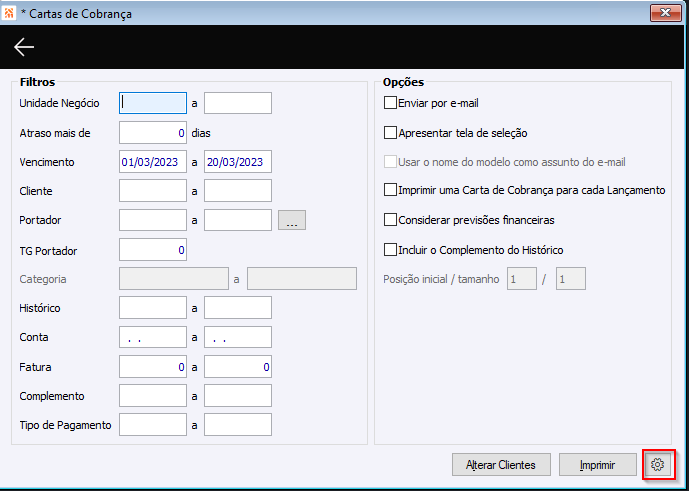Click the second Fatura field
Image resolution: width=689 pixels, height=491 pixels.
click(238, 367)
